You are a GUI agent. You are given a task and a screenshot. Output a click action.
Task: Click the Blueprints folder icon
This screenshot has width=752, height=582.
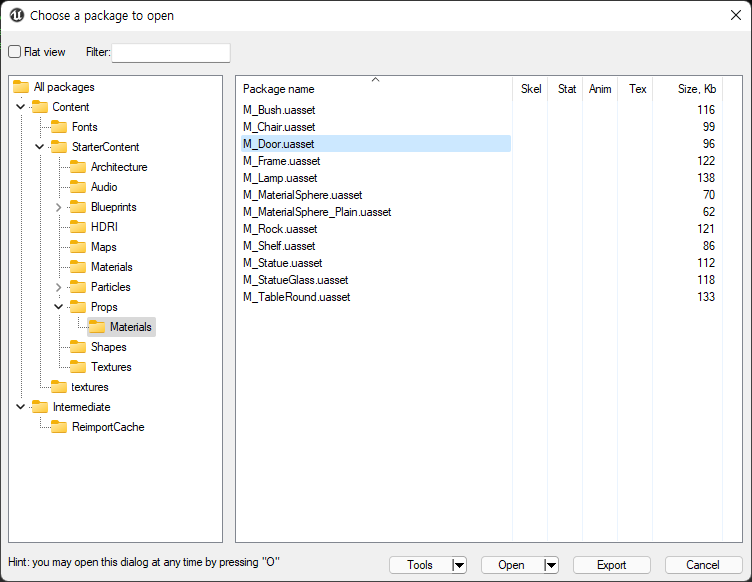pyautogui.click(x=78, y=207)
